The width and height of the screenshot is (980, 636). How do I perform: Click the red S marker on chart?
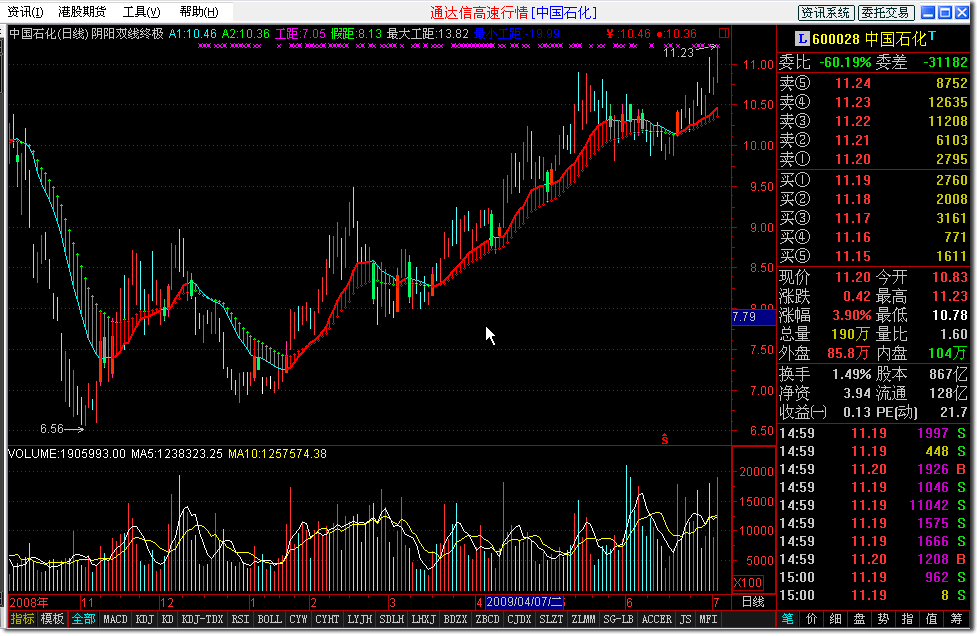point(664,439)
